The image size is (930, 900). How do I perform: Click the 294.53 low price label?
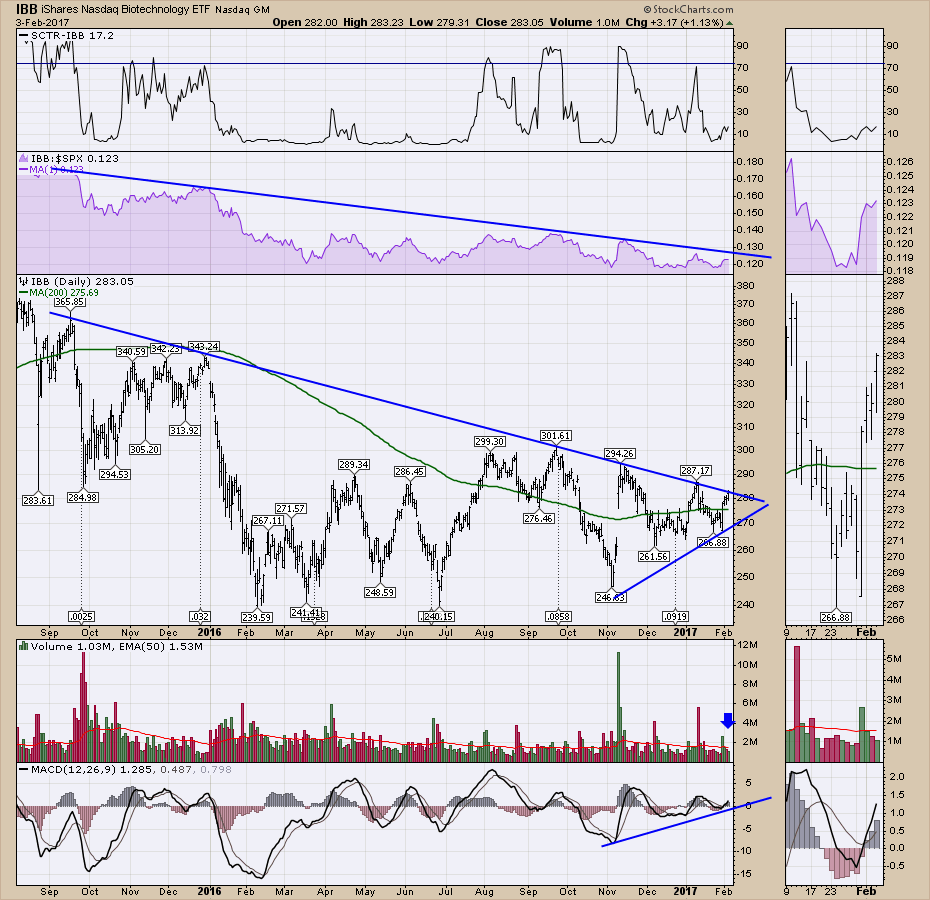(114, 474)
